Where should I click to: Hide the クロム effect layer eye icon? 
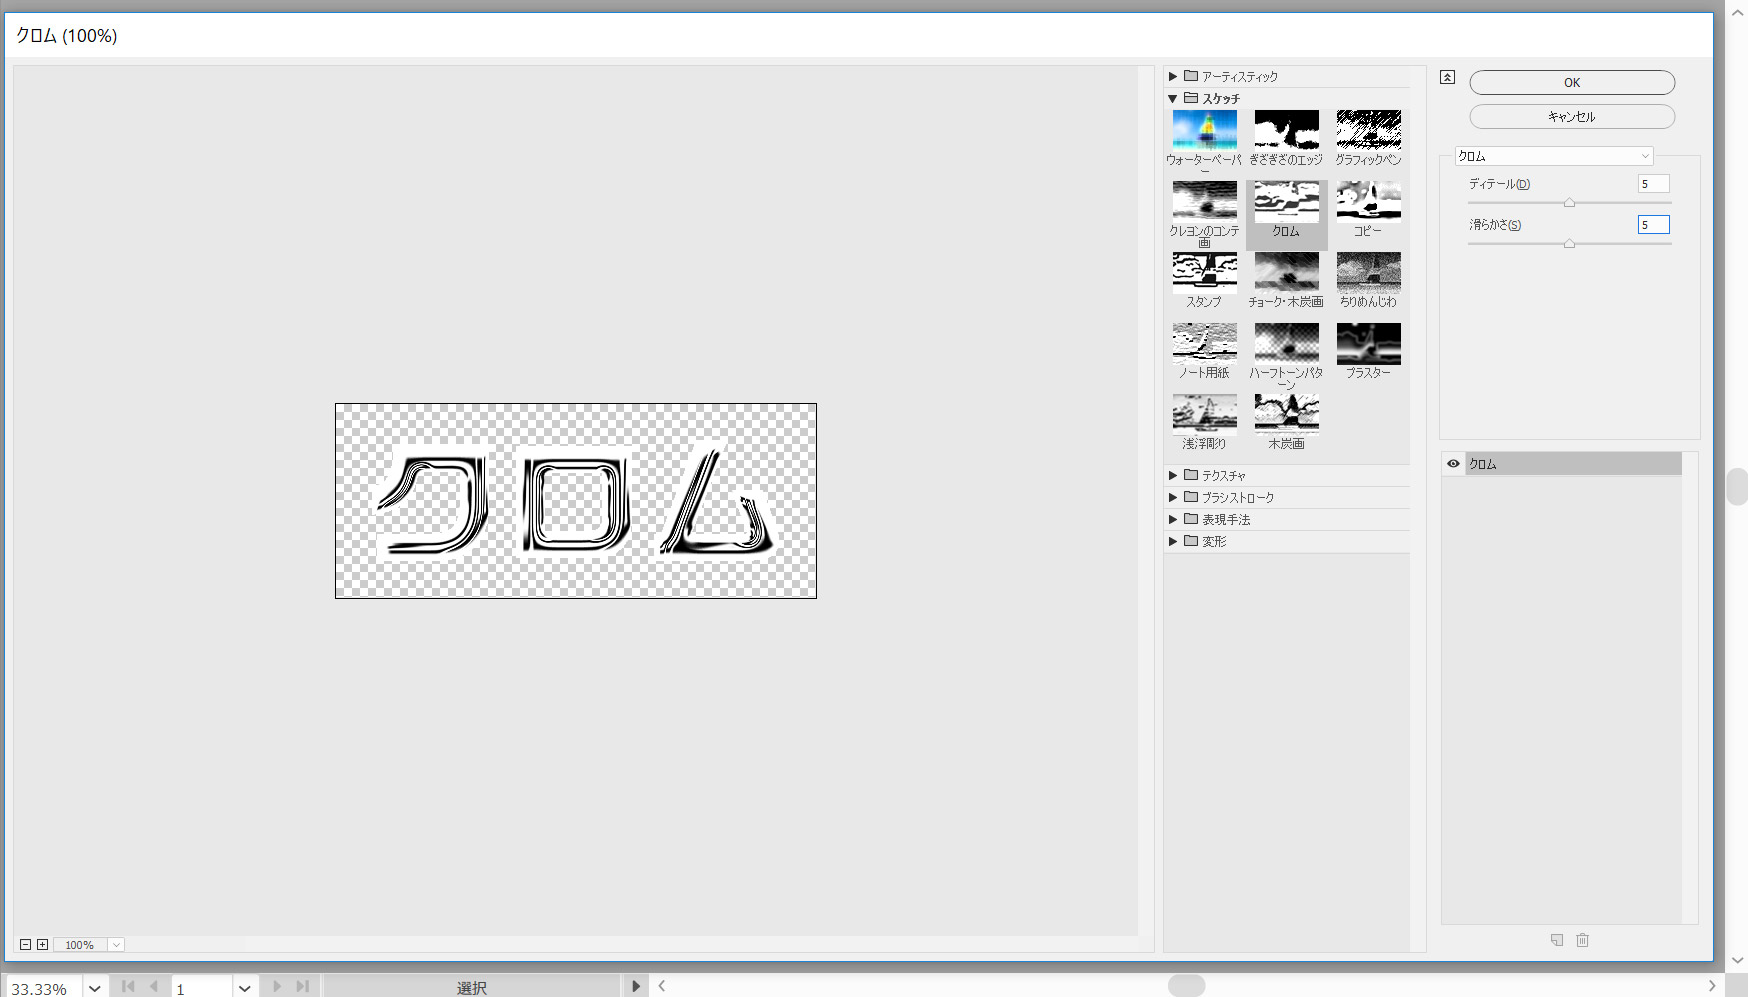coord(1453,464)
